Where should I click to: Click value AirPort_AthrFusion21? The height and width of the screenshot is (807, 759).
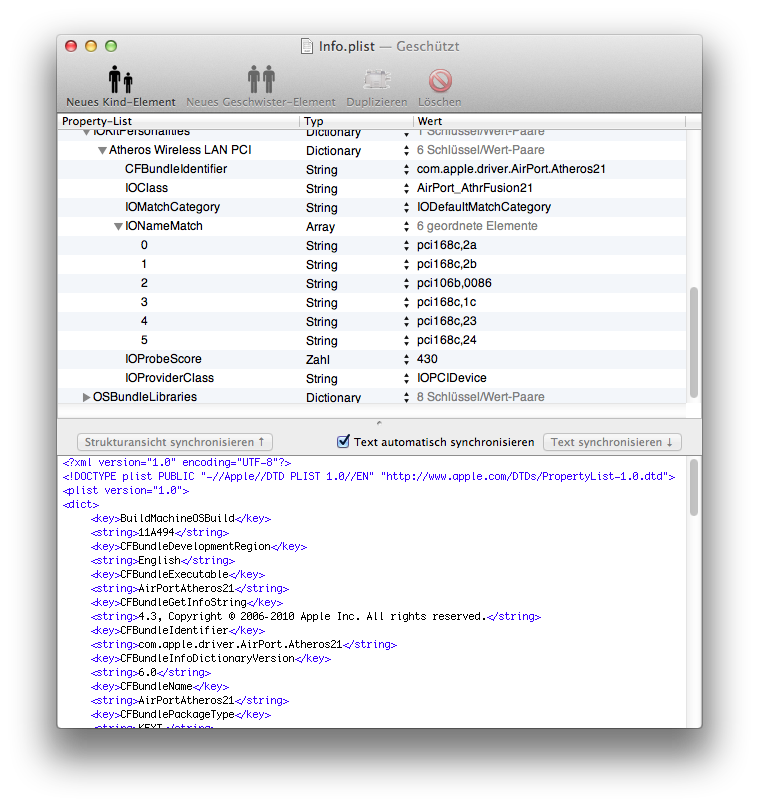pyautogui.click(x=474, y=188)
